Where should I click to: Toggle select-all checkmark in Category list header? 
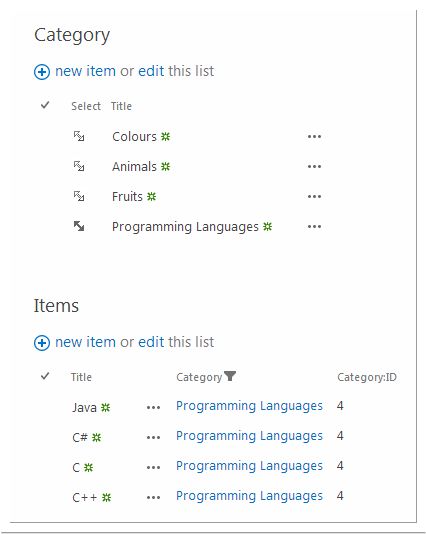[x=45, y=105]
